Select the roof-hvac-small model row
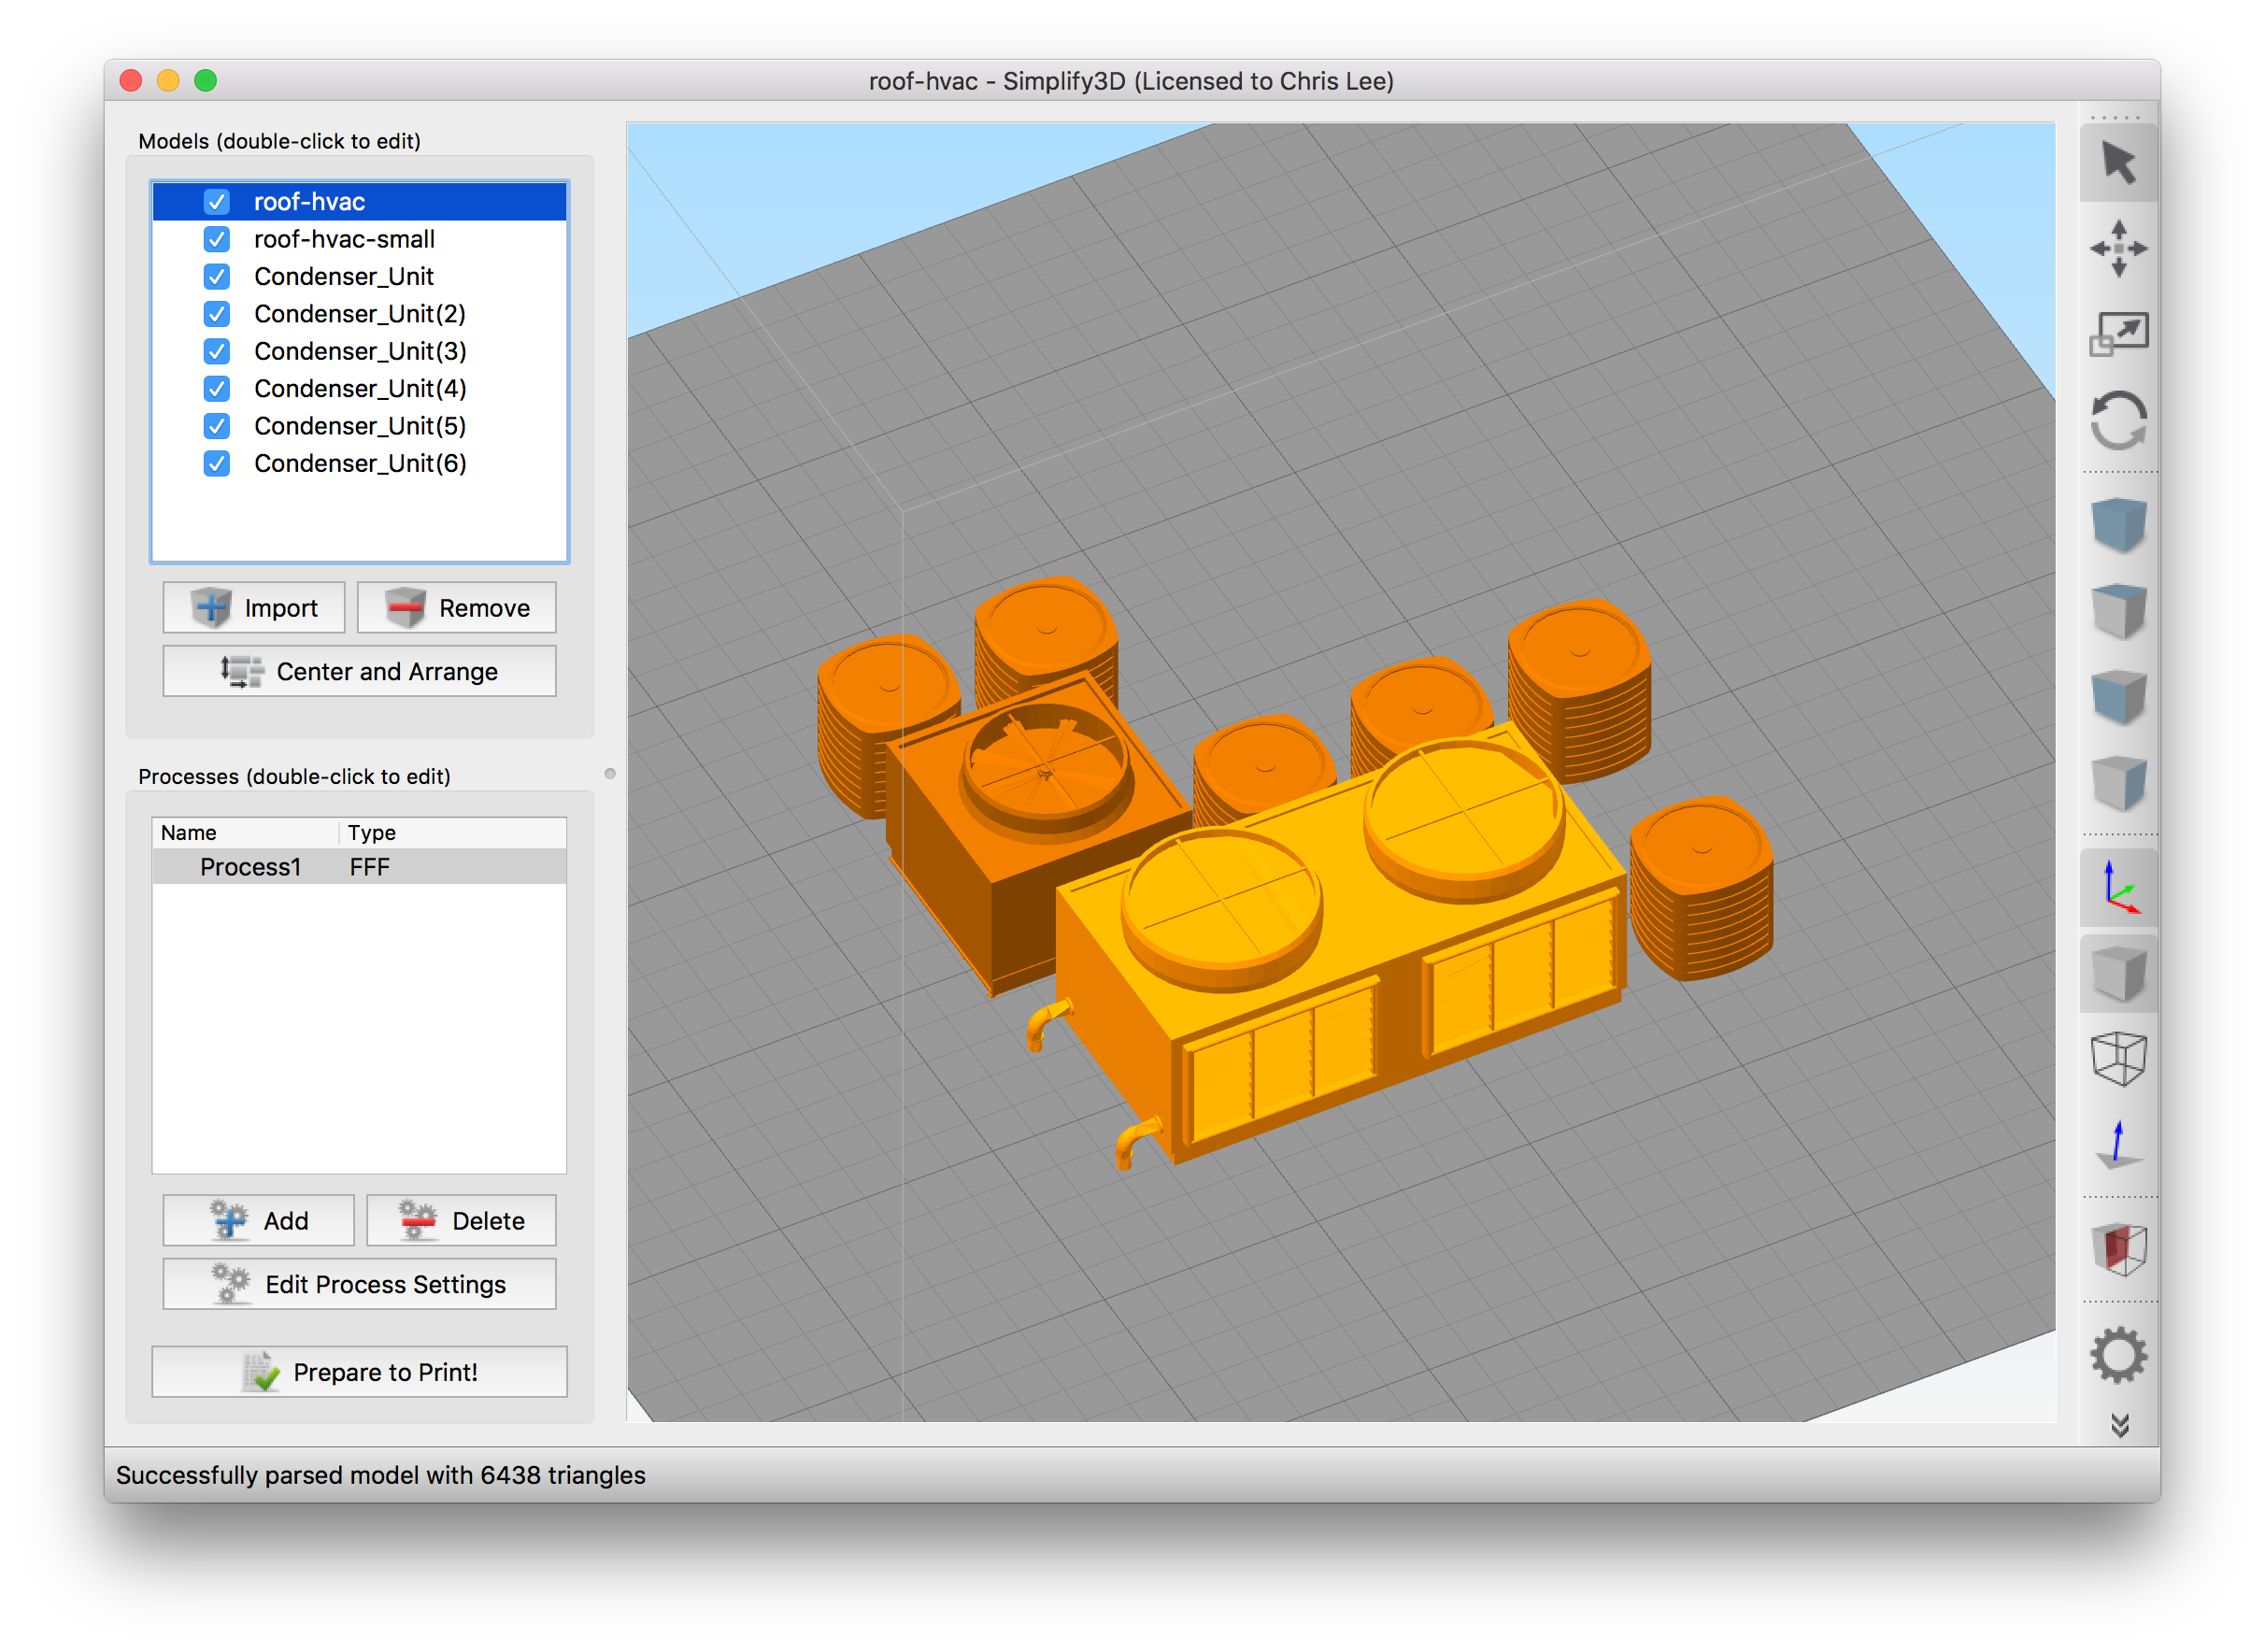This screenshot has height=1652, width=2265. point(359,239)
